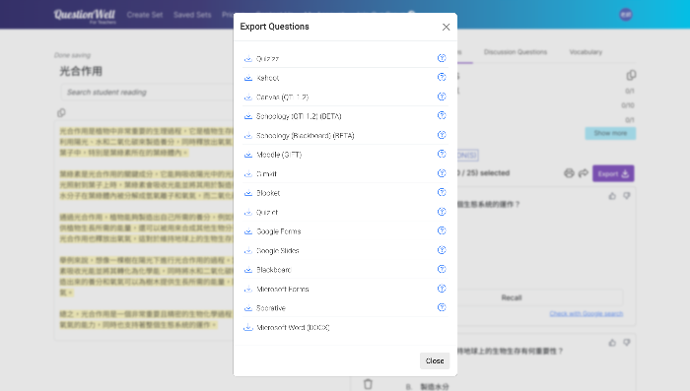Viewport: 690px width, 391px height.
Task: Open help info for Schoology (Blackboard) (BETA)
Action: click(x=441, y=135)
